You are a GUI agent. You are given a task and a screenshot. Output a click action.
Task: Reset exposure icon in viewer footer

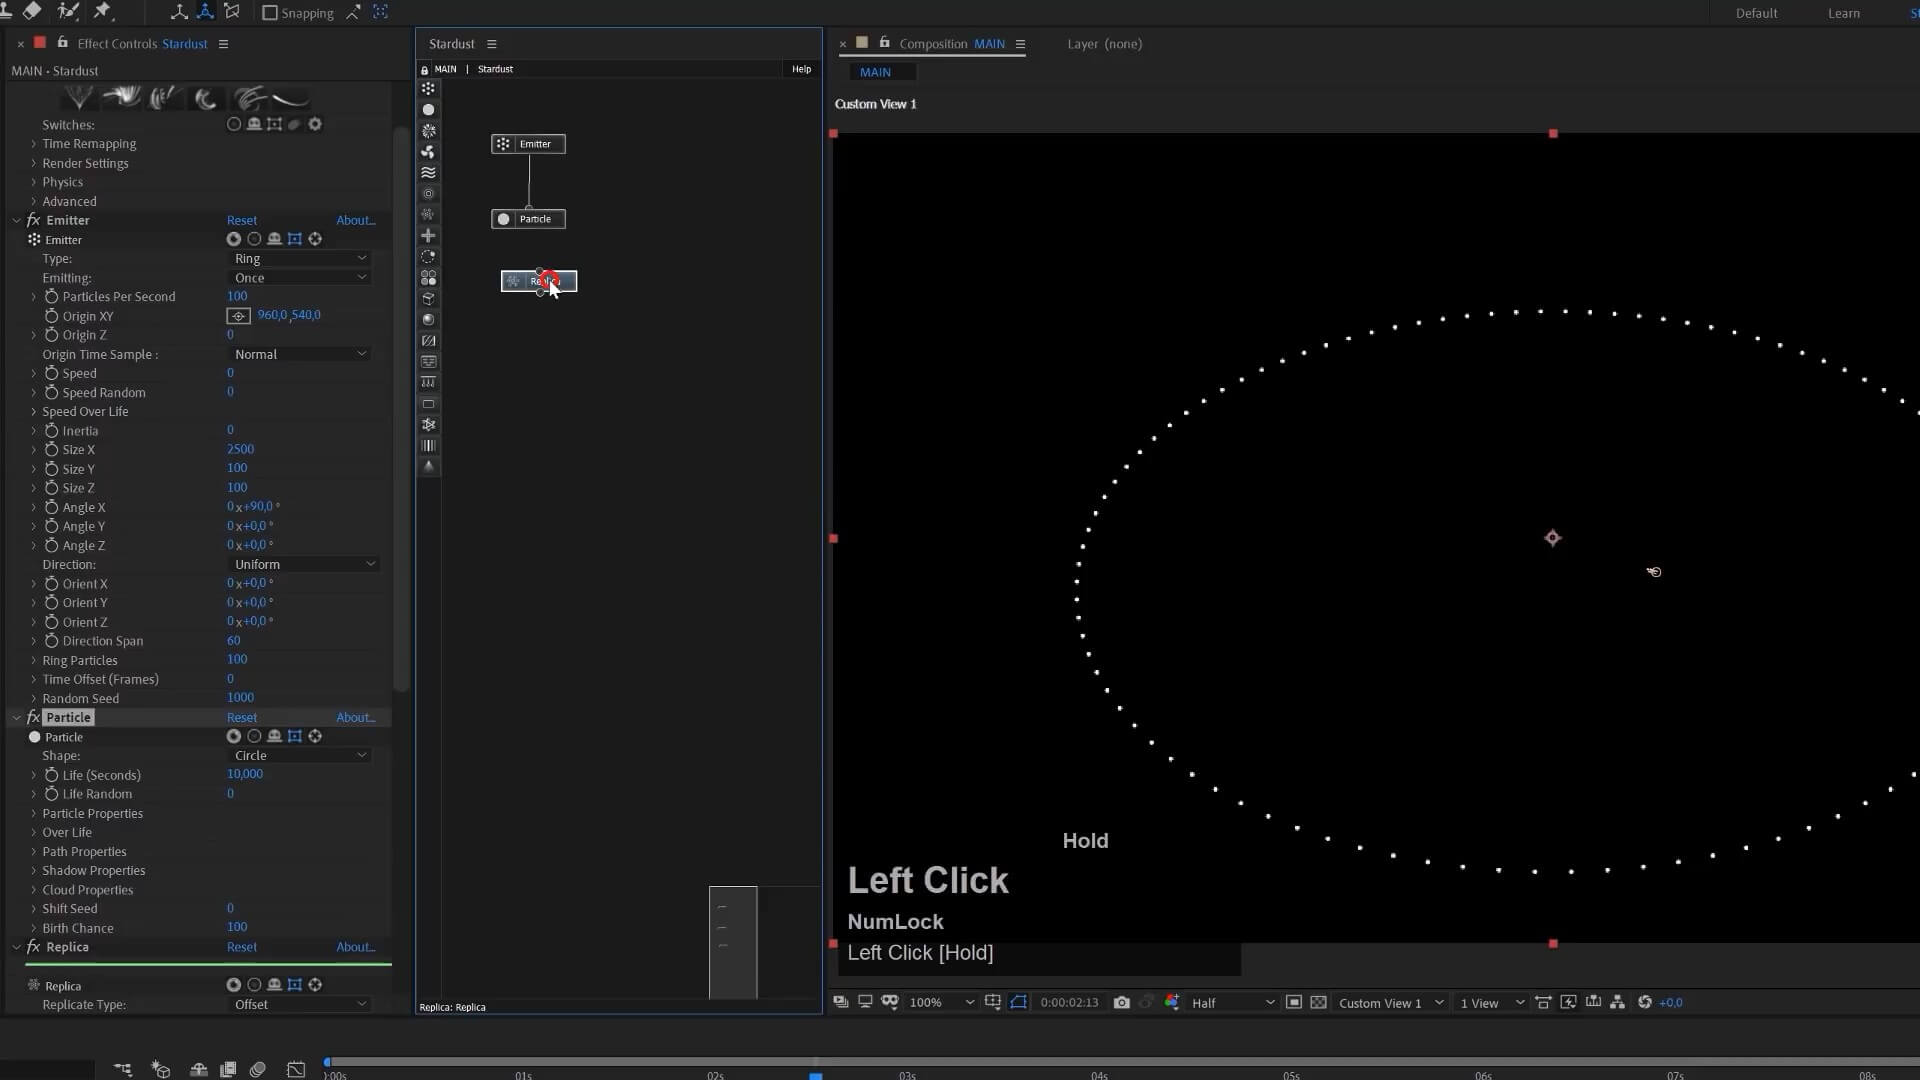tap(1644, 1002)
